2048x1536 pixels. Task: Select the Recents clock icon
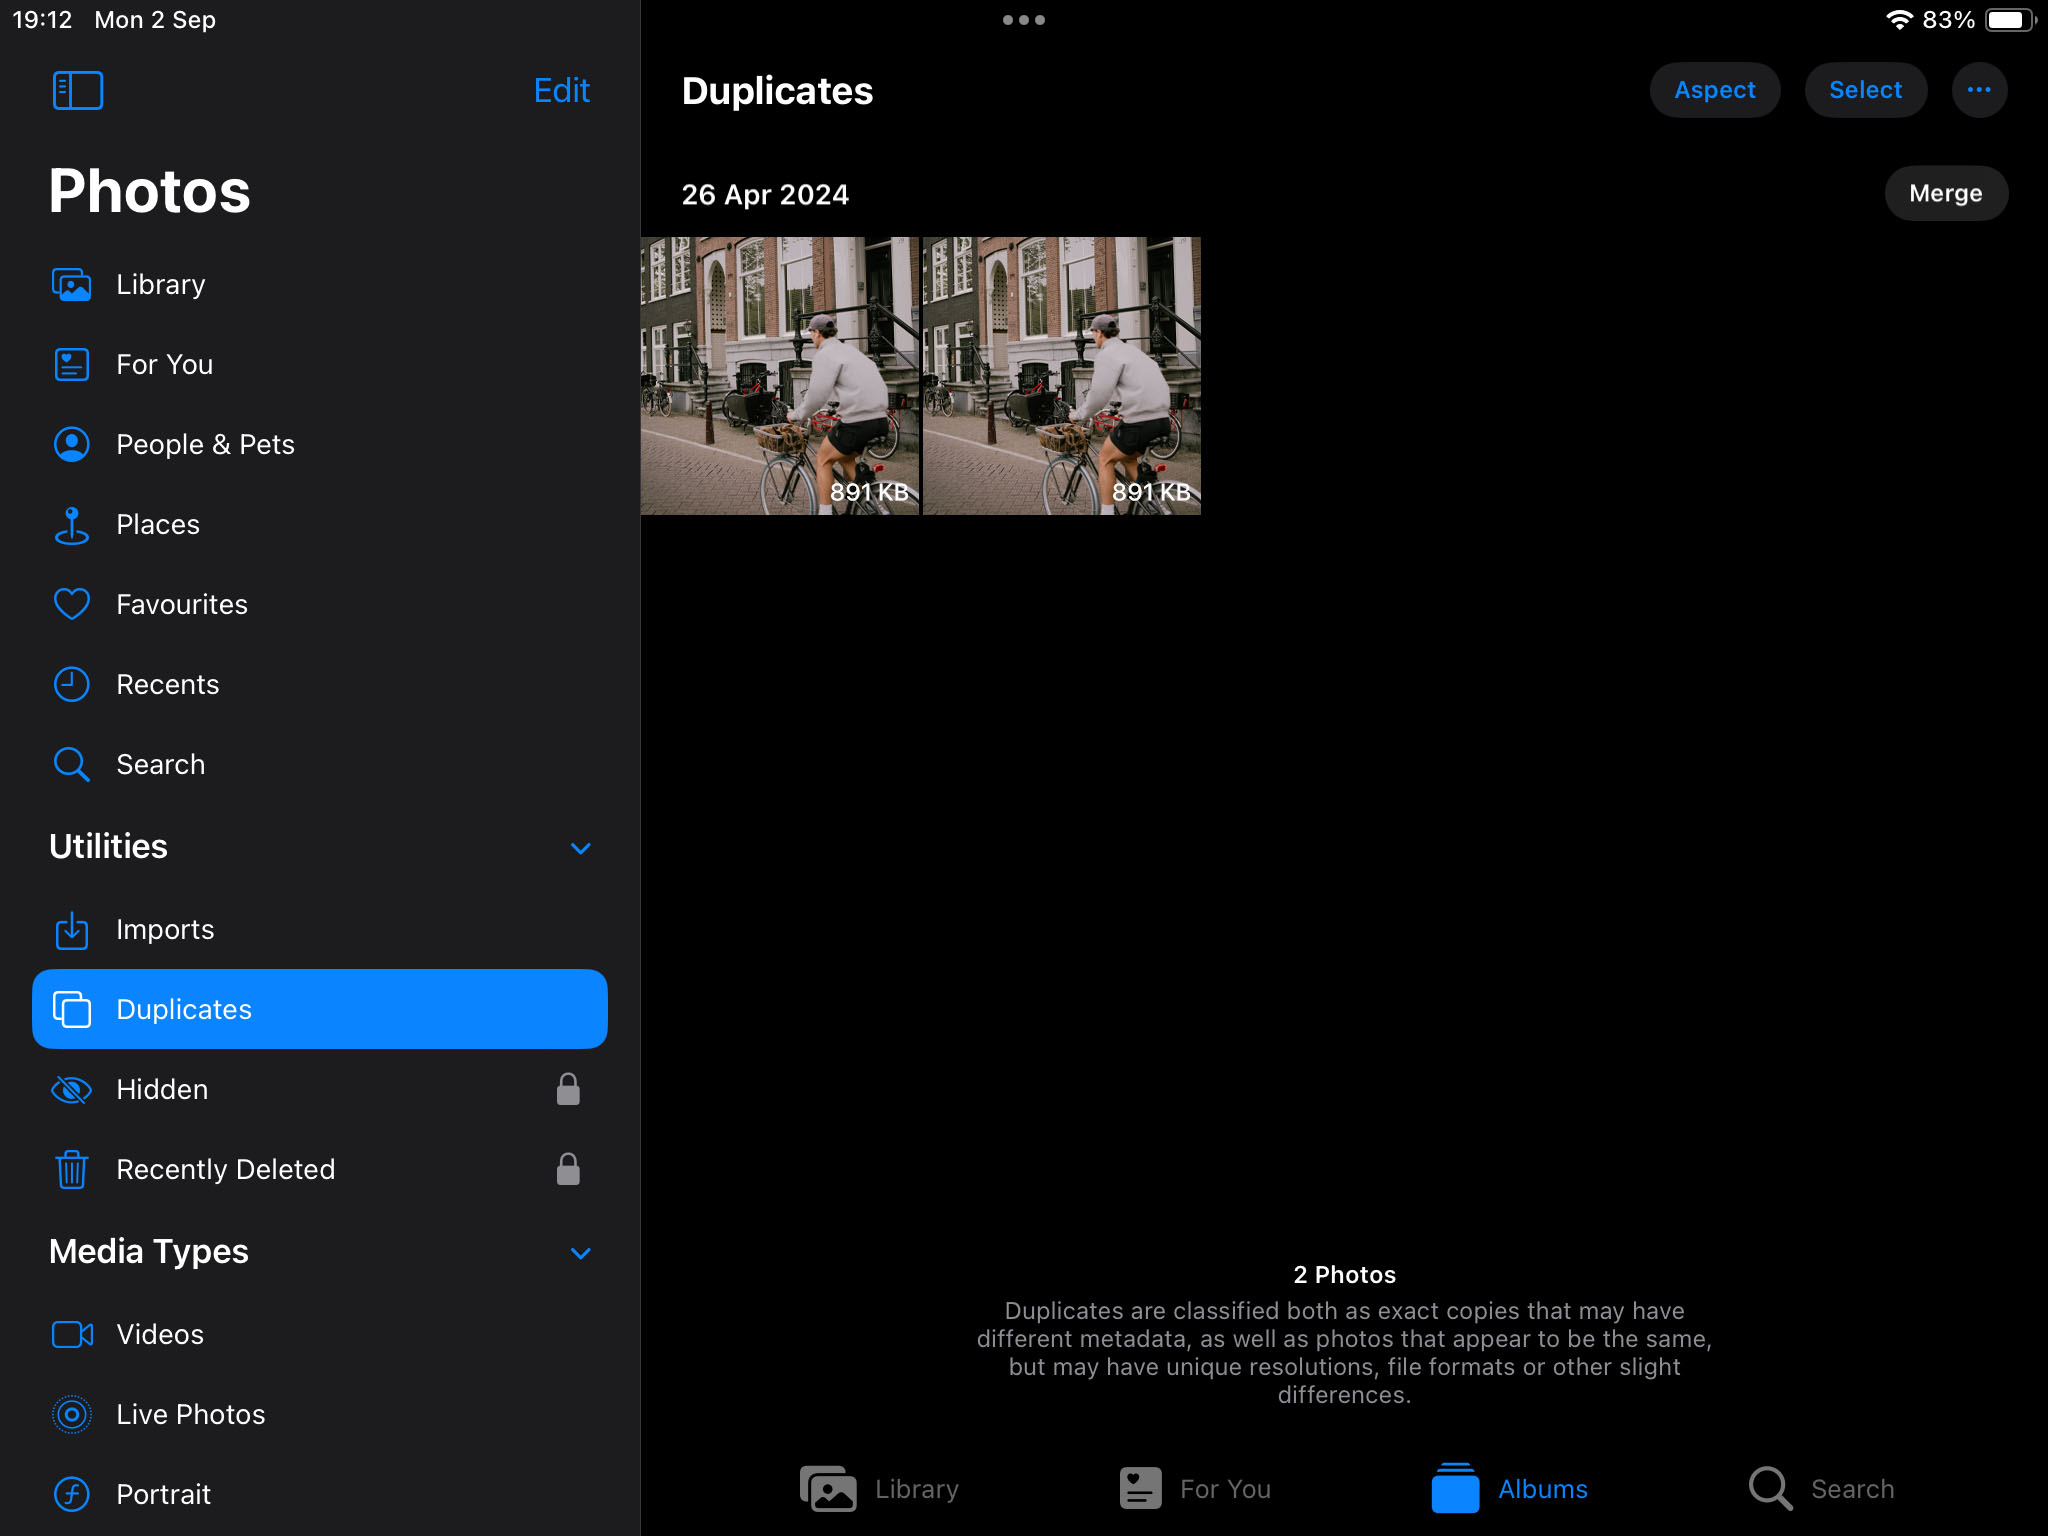(73, 682)
